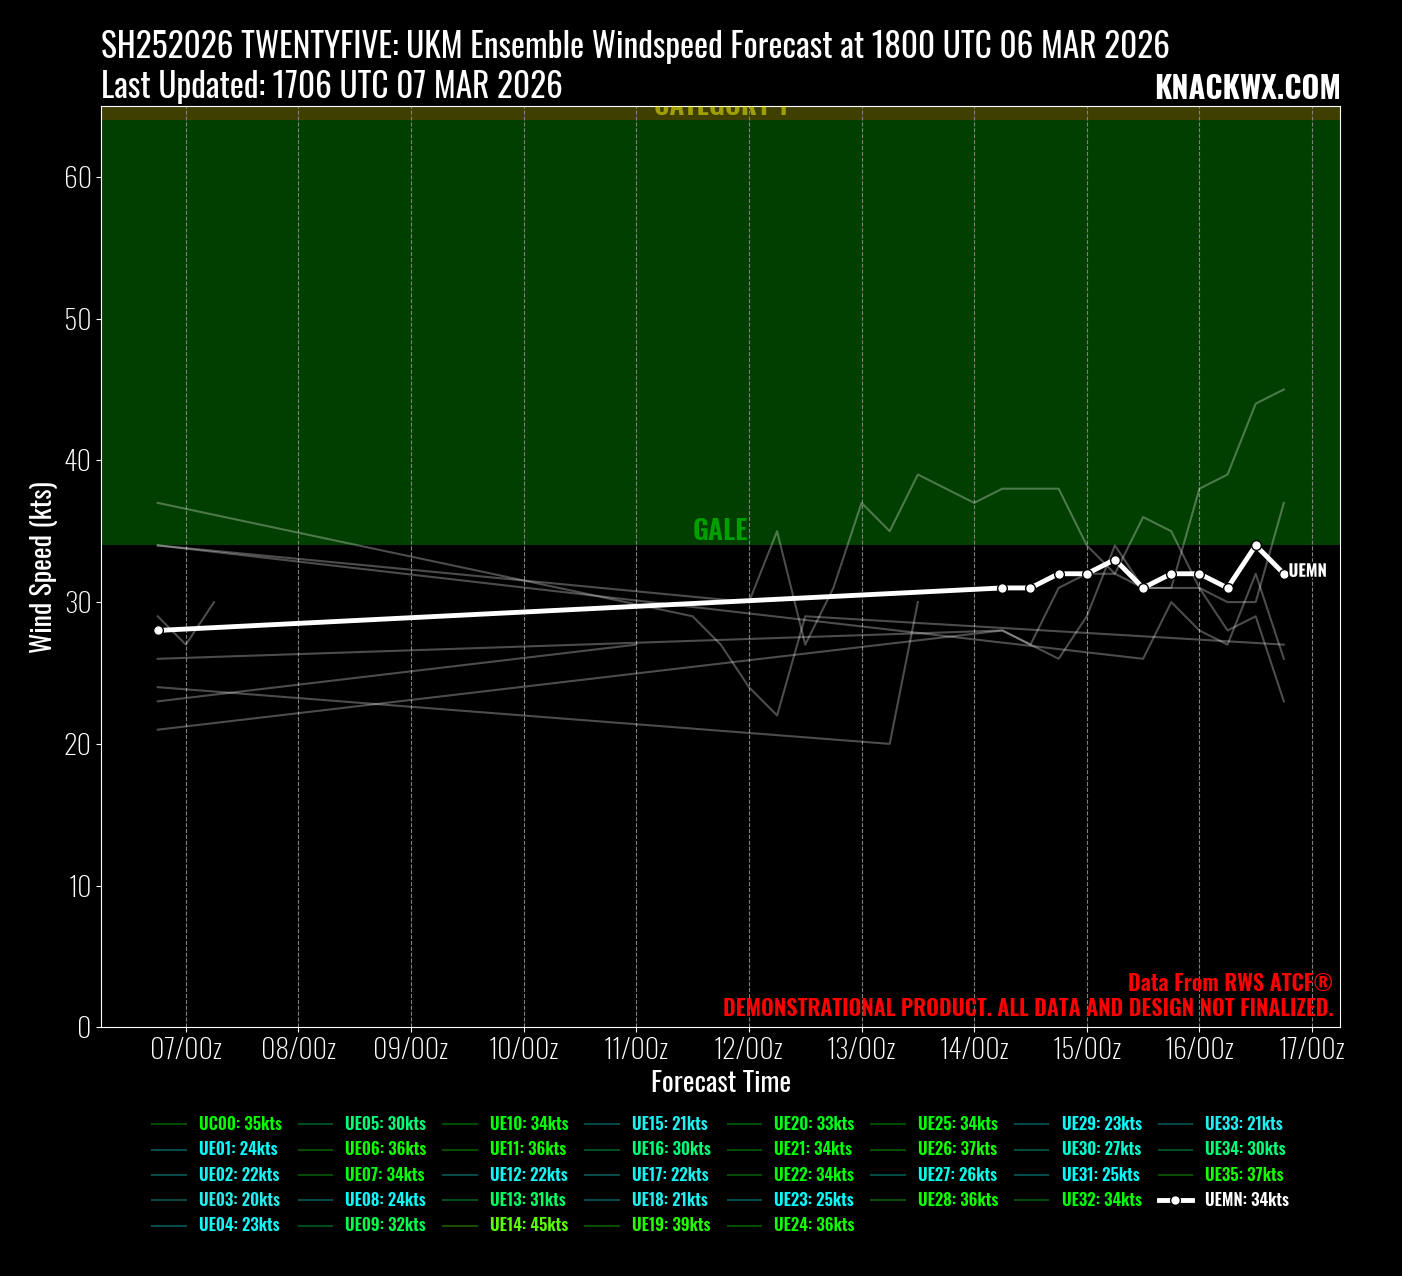Image resolution: width=1402 pixels, height=1276 pixels.
Task: Toggle the UE35: 37kts legend entry
Action: point(1243,1174)
